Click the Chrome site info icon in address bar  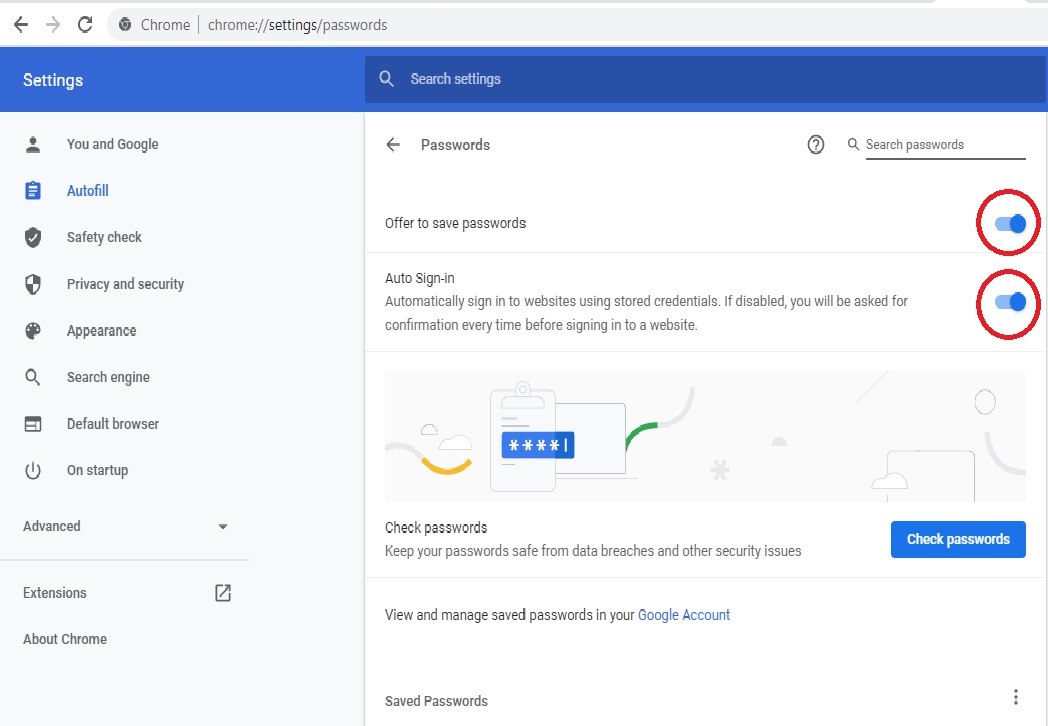pos(125,25)
